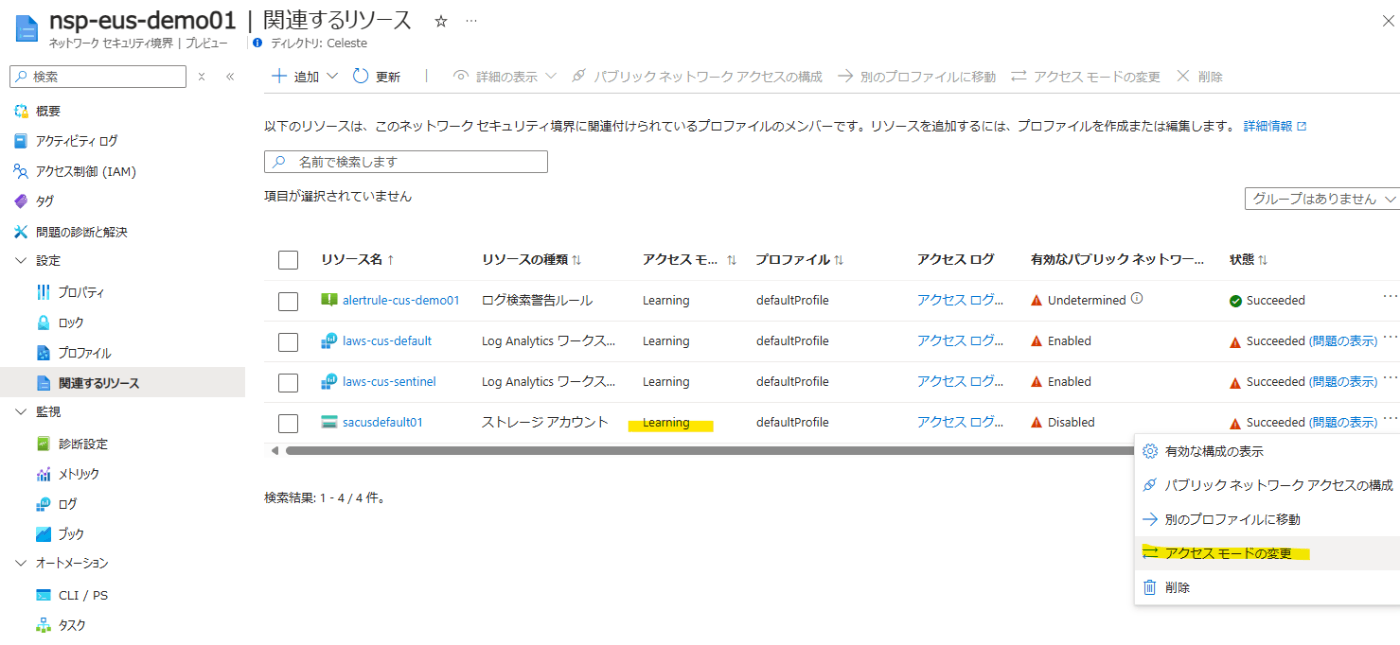
Task: Open the グループはありません dropdown
Action: [x=1322, y=199]
